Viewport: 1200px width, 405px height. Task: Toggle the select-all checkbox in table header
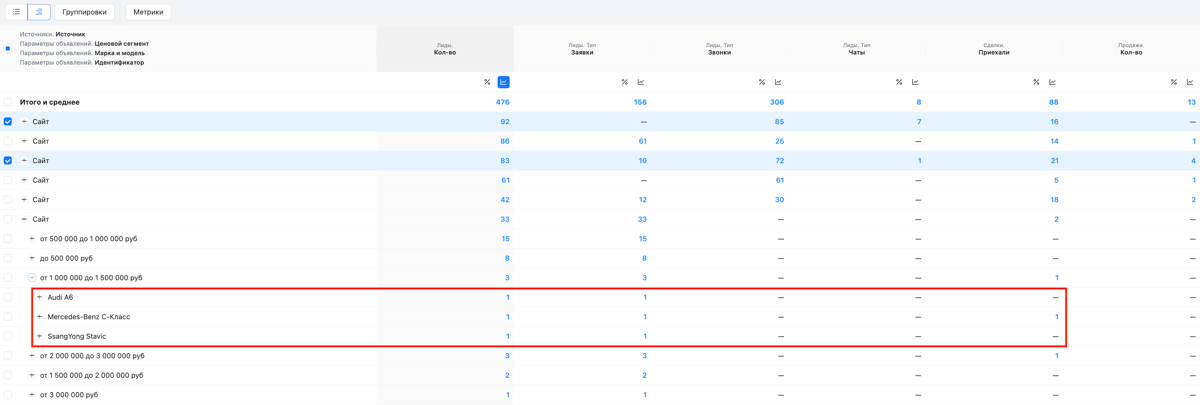pyautogui.click(x=8, y=48)
